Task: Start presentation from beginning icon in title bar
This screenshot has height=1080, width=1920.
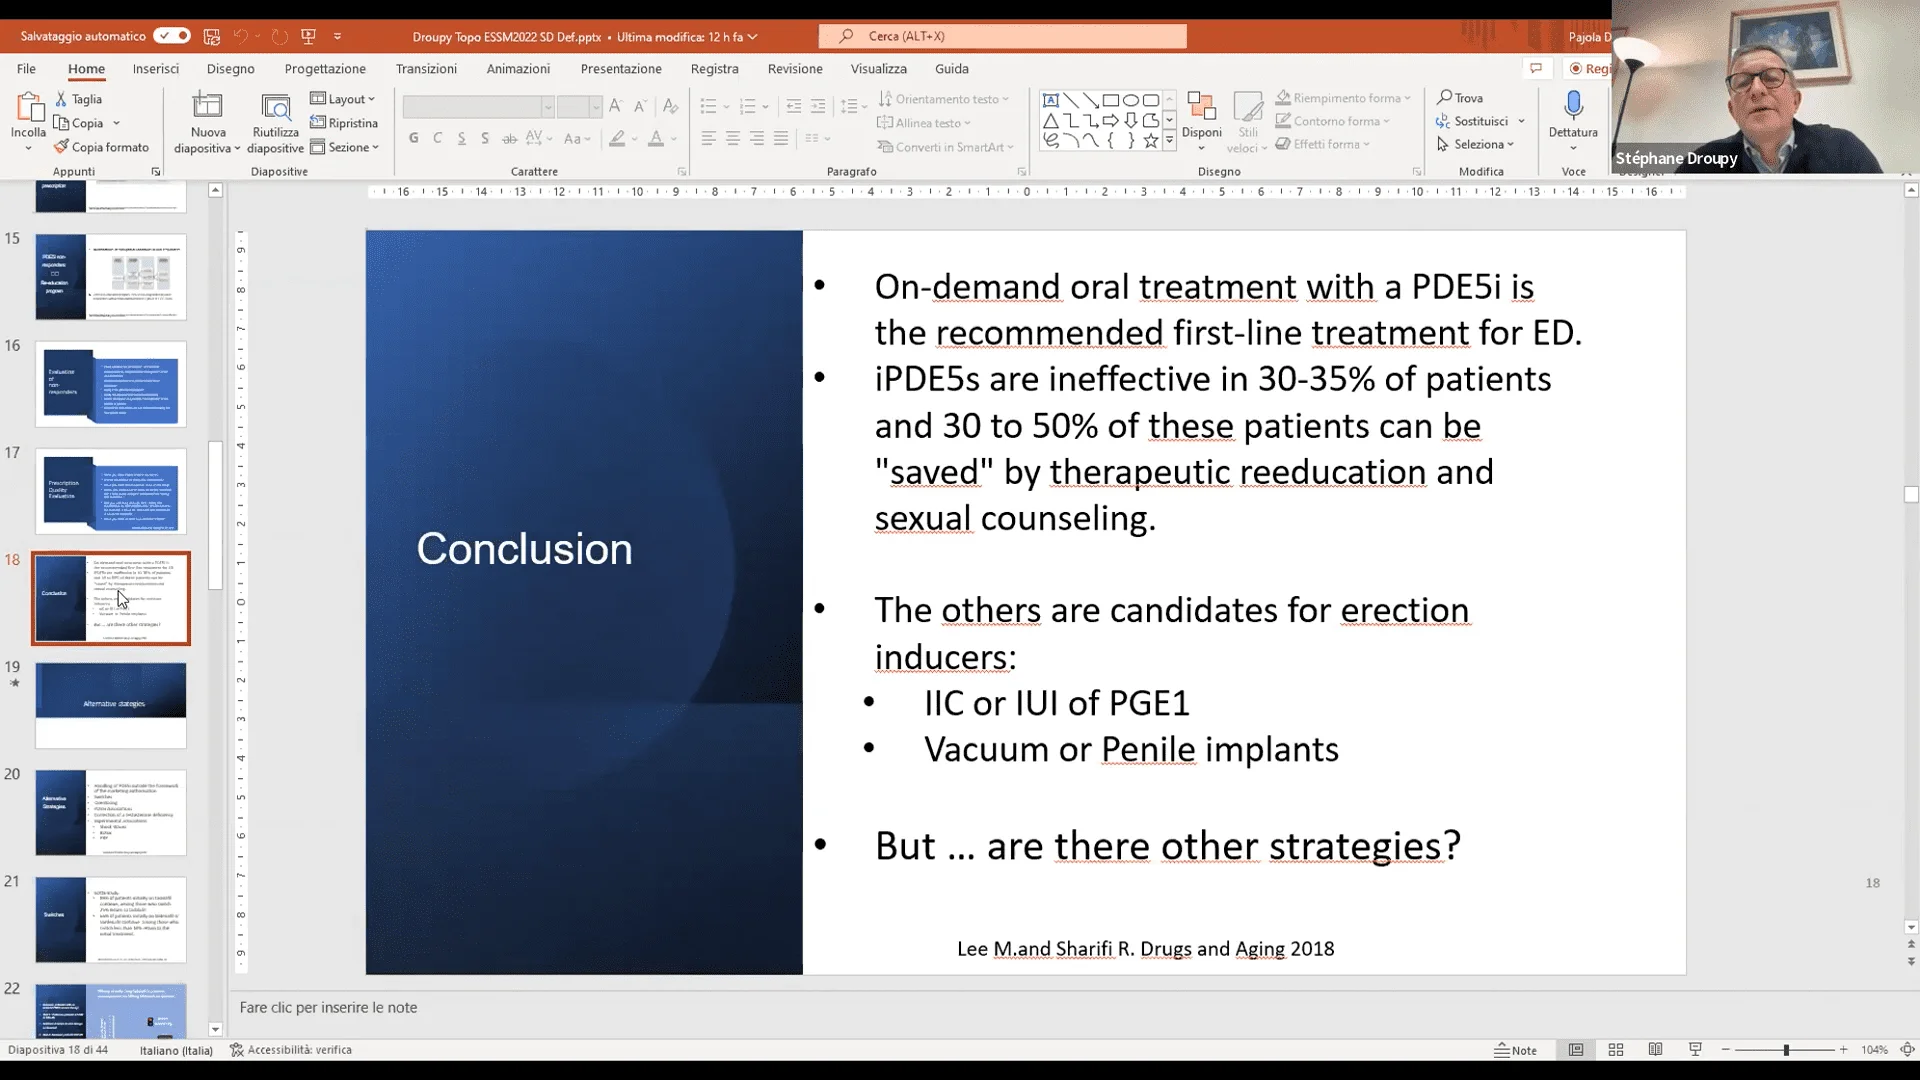Action: click(x=309, y=36)
